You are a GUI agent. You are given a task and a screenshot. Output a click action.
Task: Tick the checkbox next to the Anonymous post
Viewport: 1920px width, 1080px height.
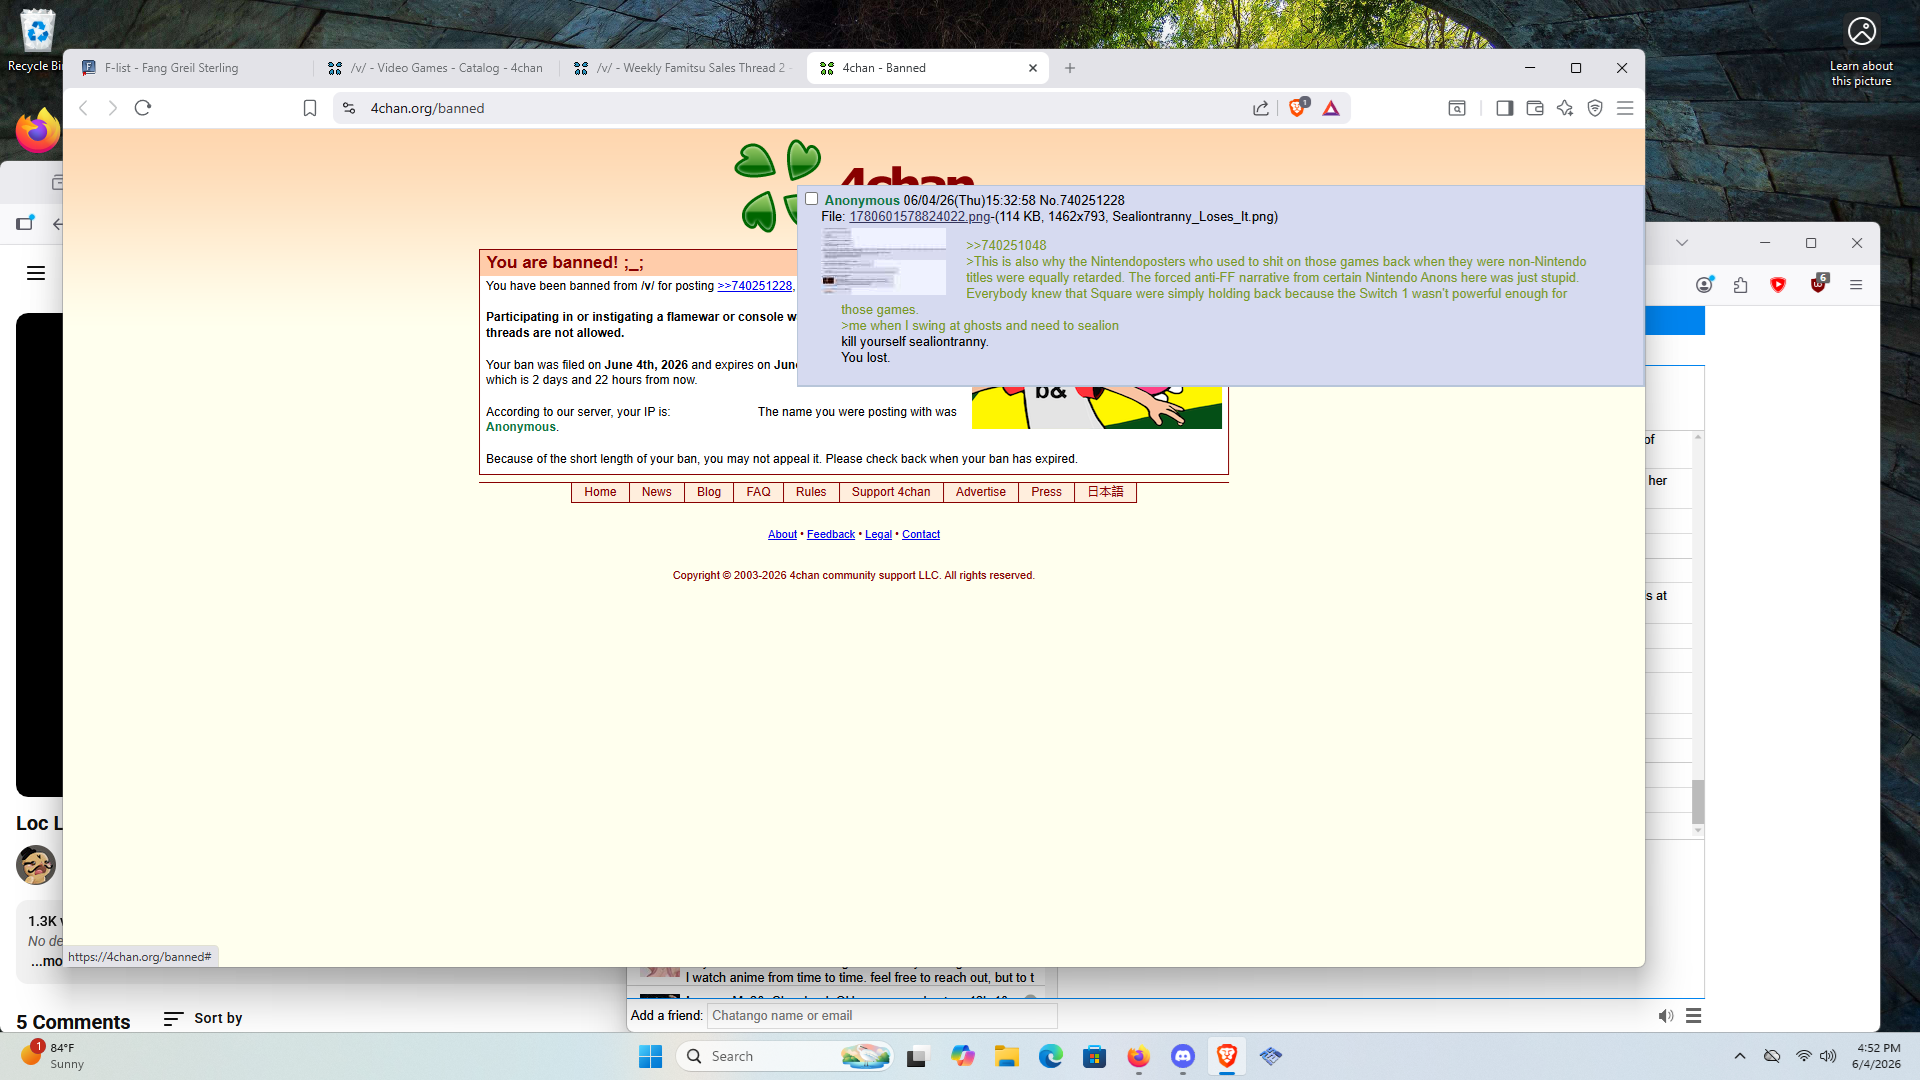[x=812, y=199]
